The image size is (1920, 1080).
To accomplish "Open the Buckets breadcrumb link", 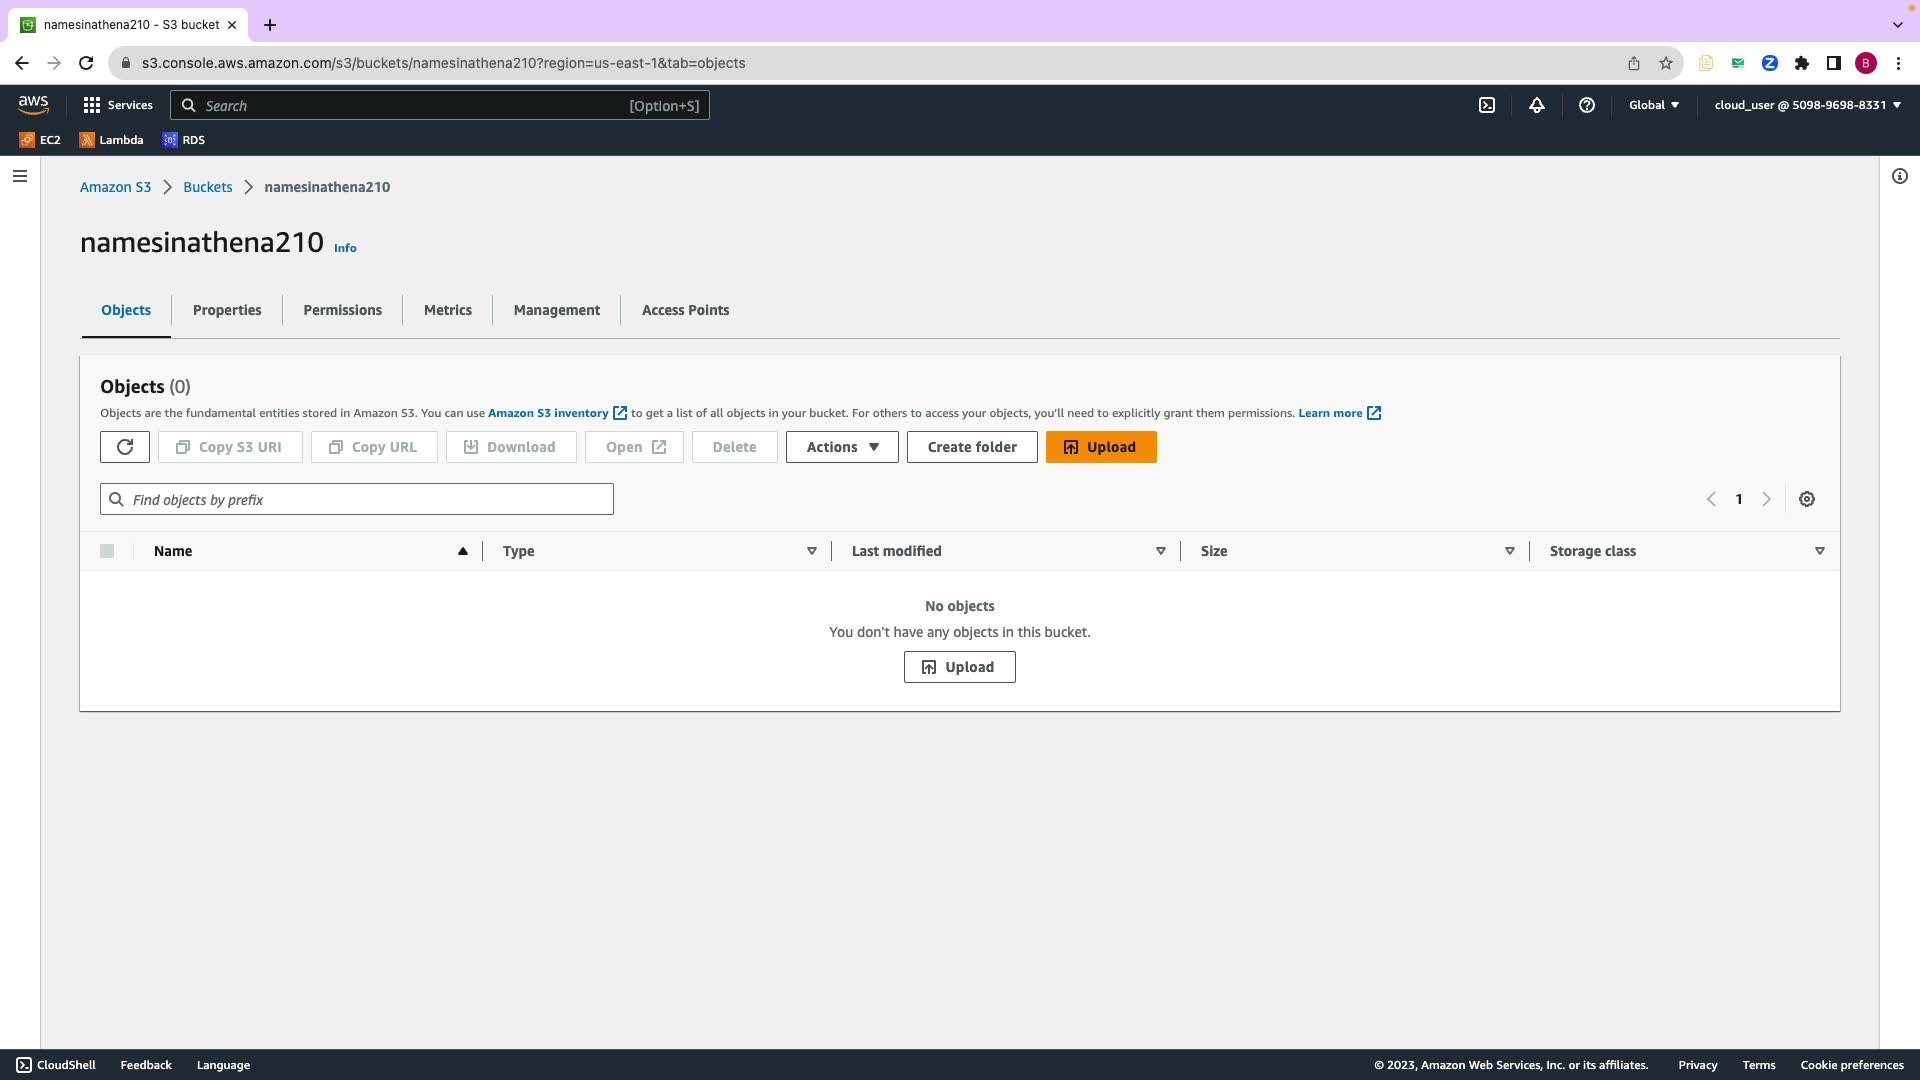I will (x=207, y=187).
